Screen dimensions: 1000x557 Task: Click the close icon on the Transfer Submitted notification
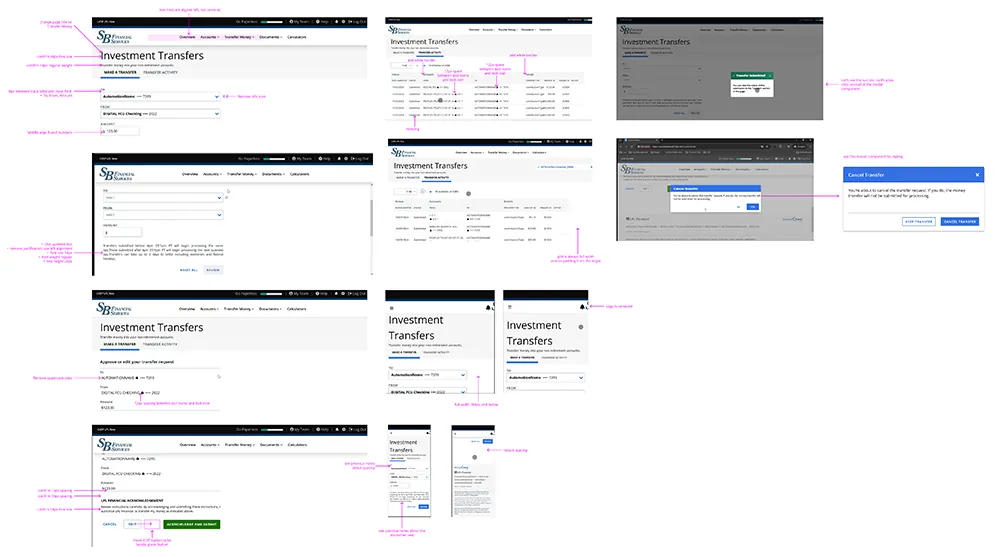tap(770, 76)
